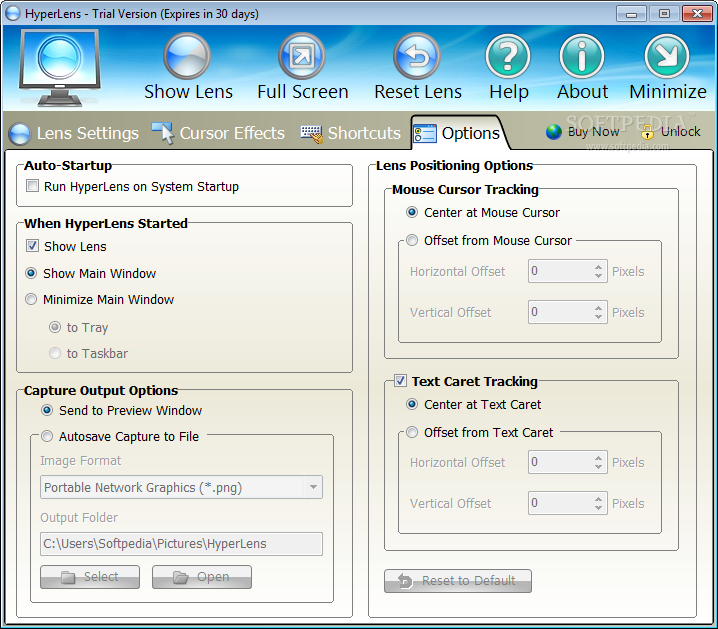This screenshot has width=718, height=629.
Task: Select the Options tab label
Action: (x=470, y=133)
